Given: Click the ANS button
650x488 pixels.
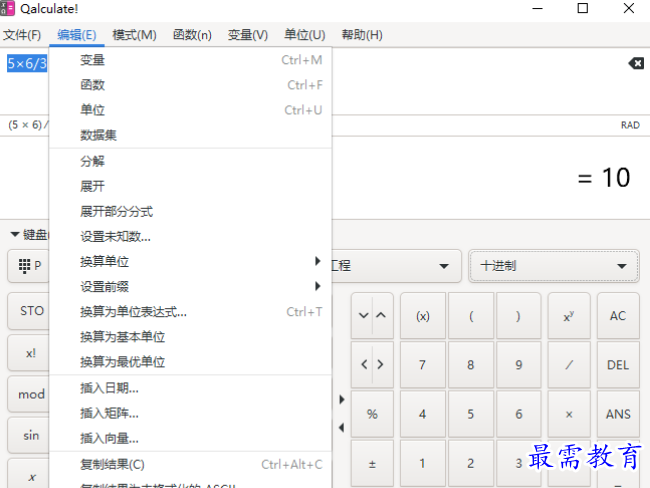Looking at the screenshot, I should pos(618,414).
